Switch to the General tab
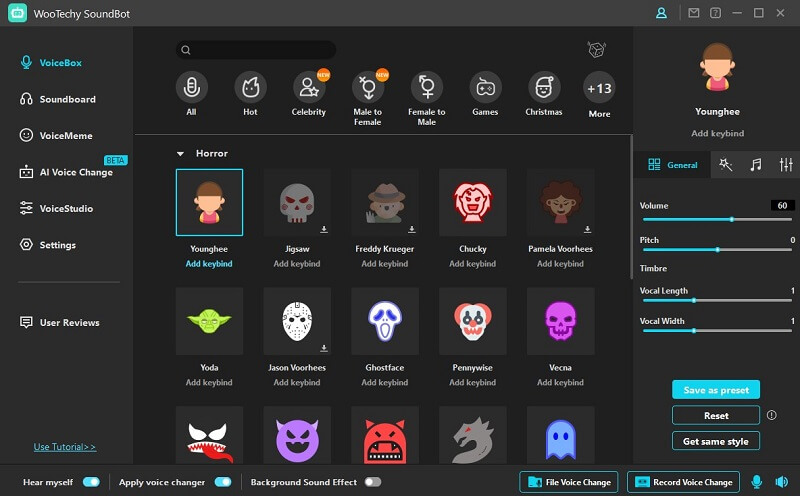This screenshot has width=800, height=496. click(x=672, y=165)
